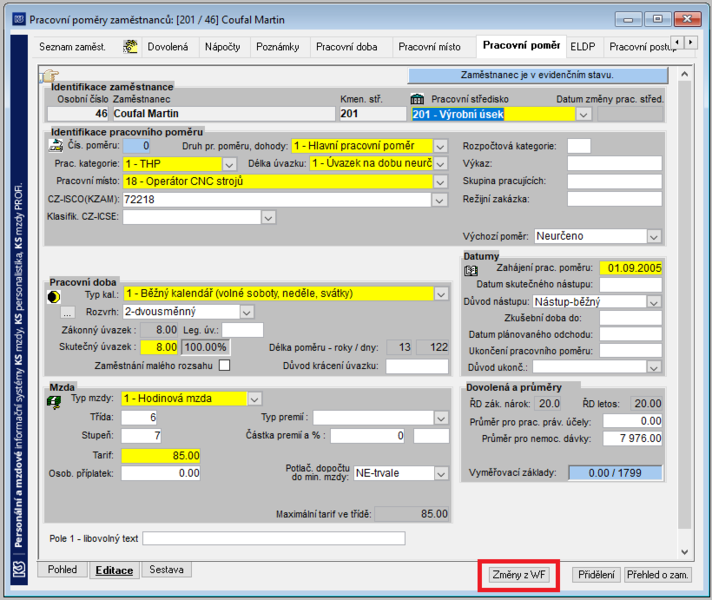The width and height of the screenshot is (712, 600).
Task: Switch to the Pracovní doba tab
Action: click(346, 47)
